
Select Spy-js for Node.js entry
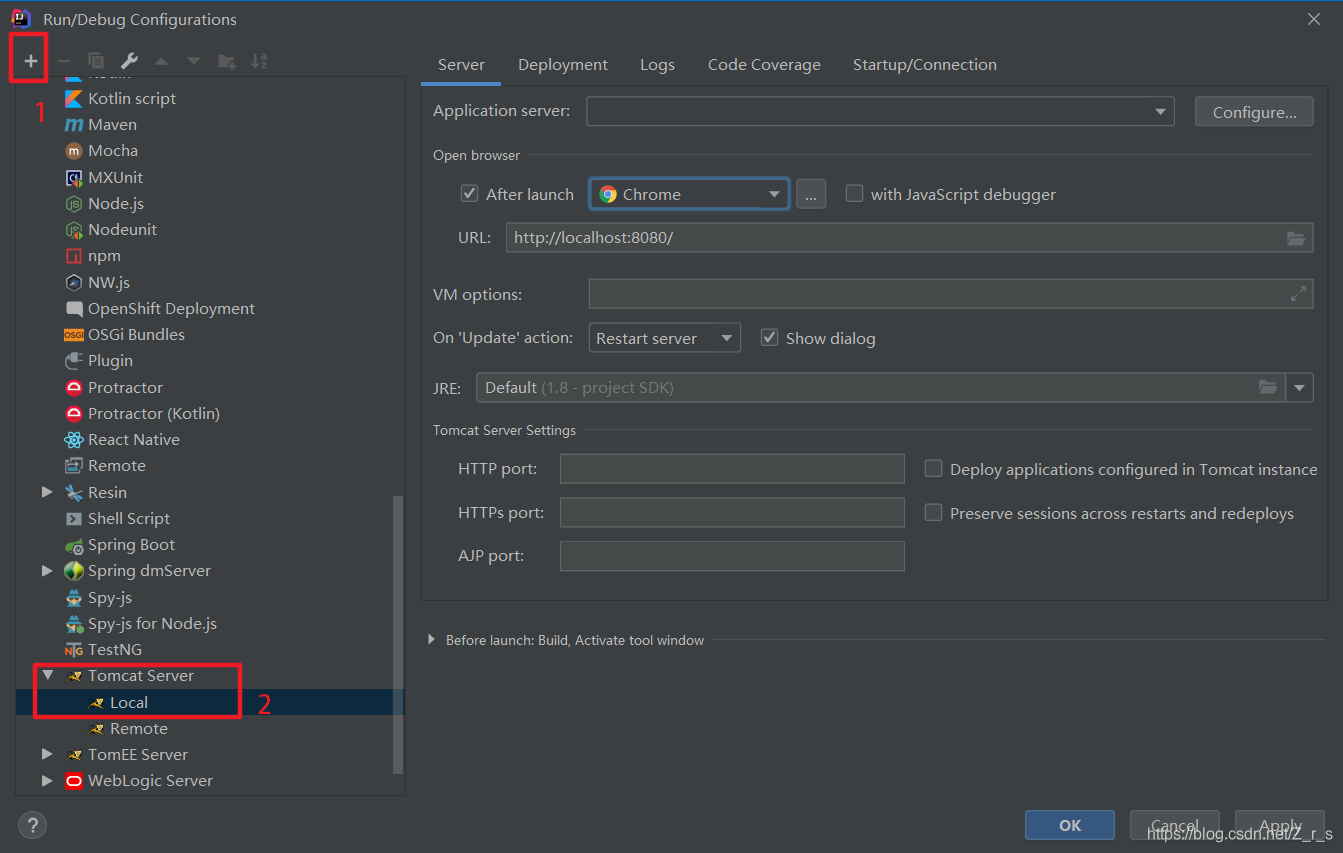click(152, 623)
